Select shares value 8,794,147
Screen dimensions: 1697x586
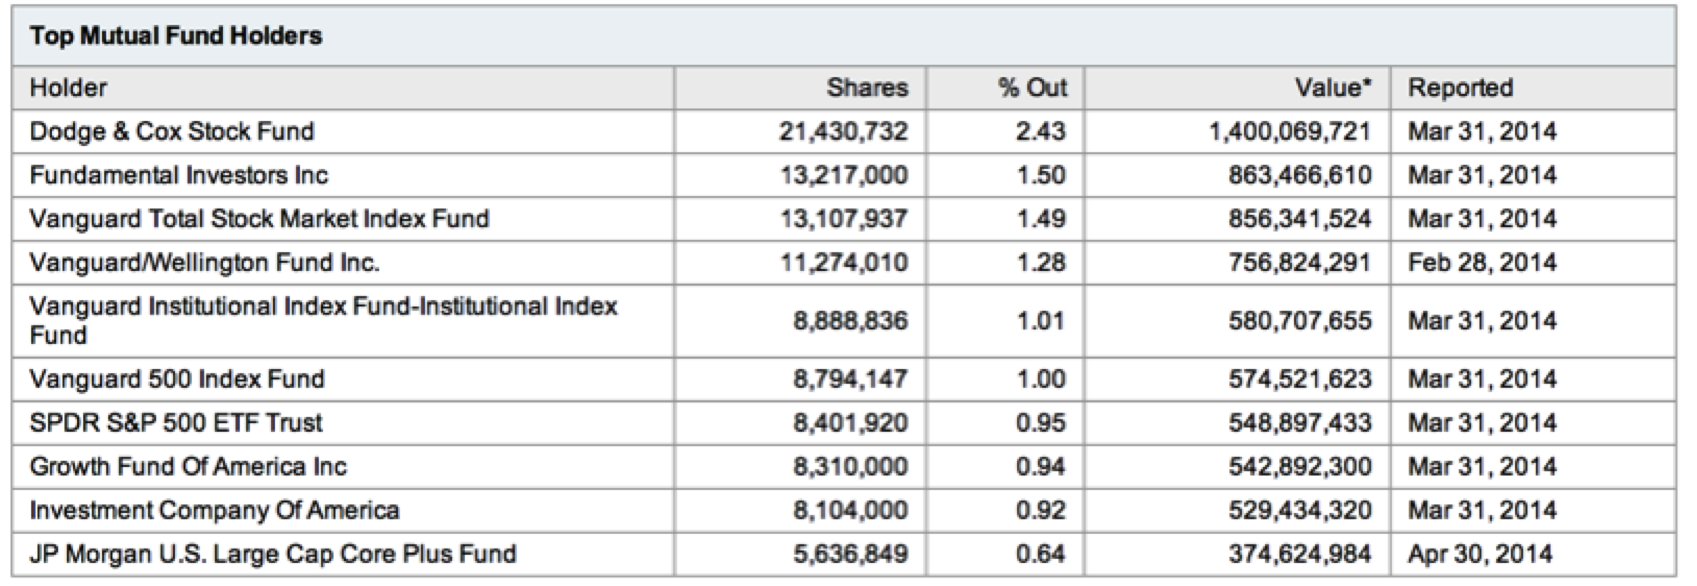click(851, 380)
